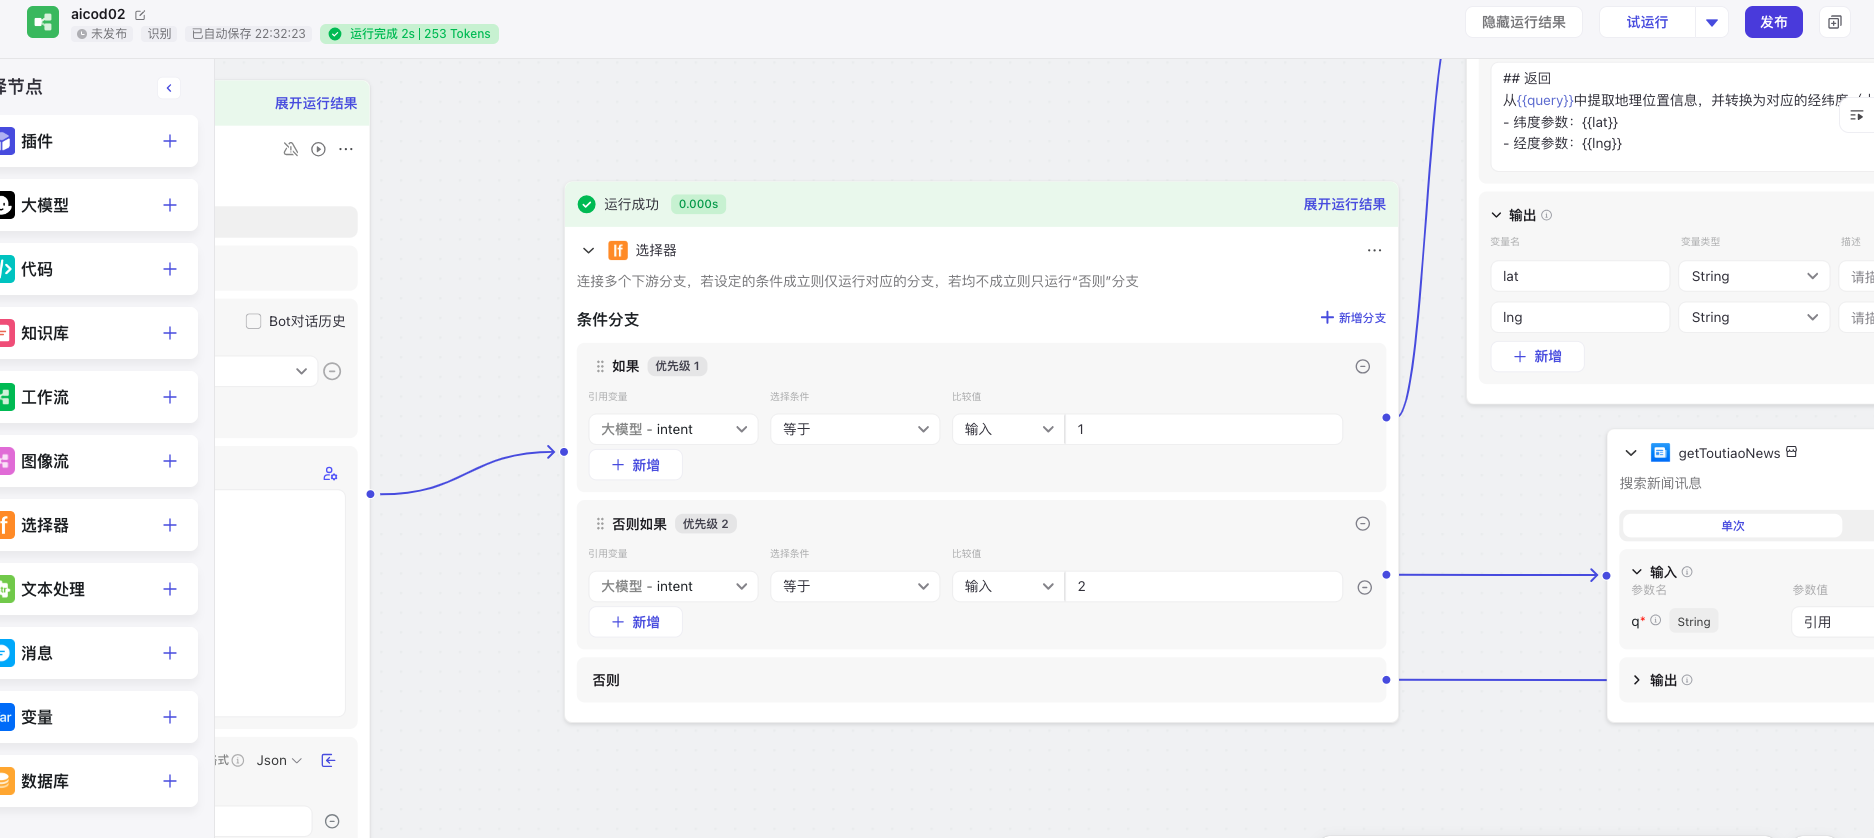This screenshot has width=1874, height=838.
Task: Click 隐藏运行结果 button
Action: coord(1524,22)
